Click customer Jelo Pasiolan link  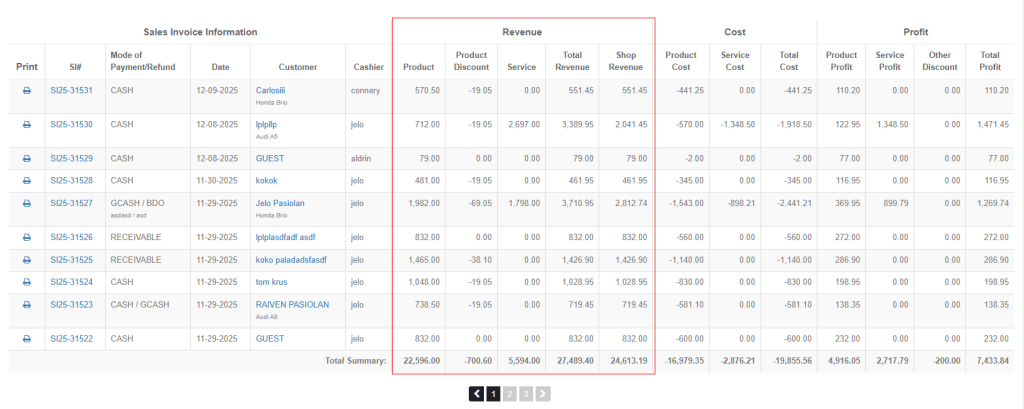(x=280, y=203)
